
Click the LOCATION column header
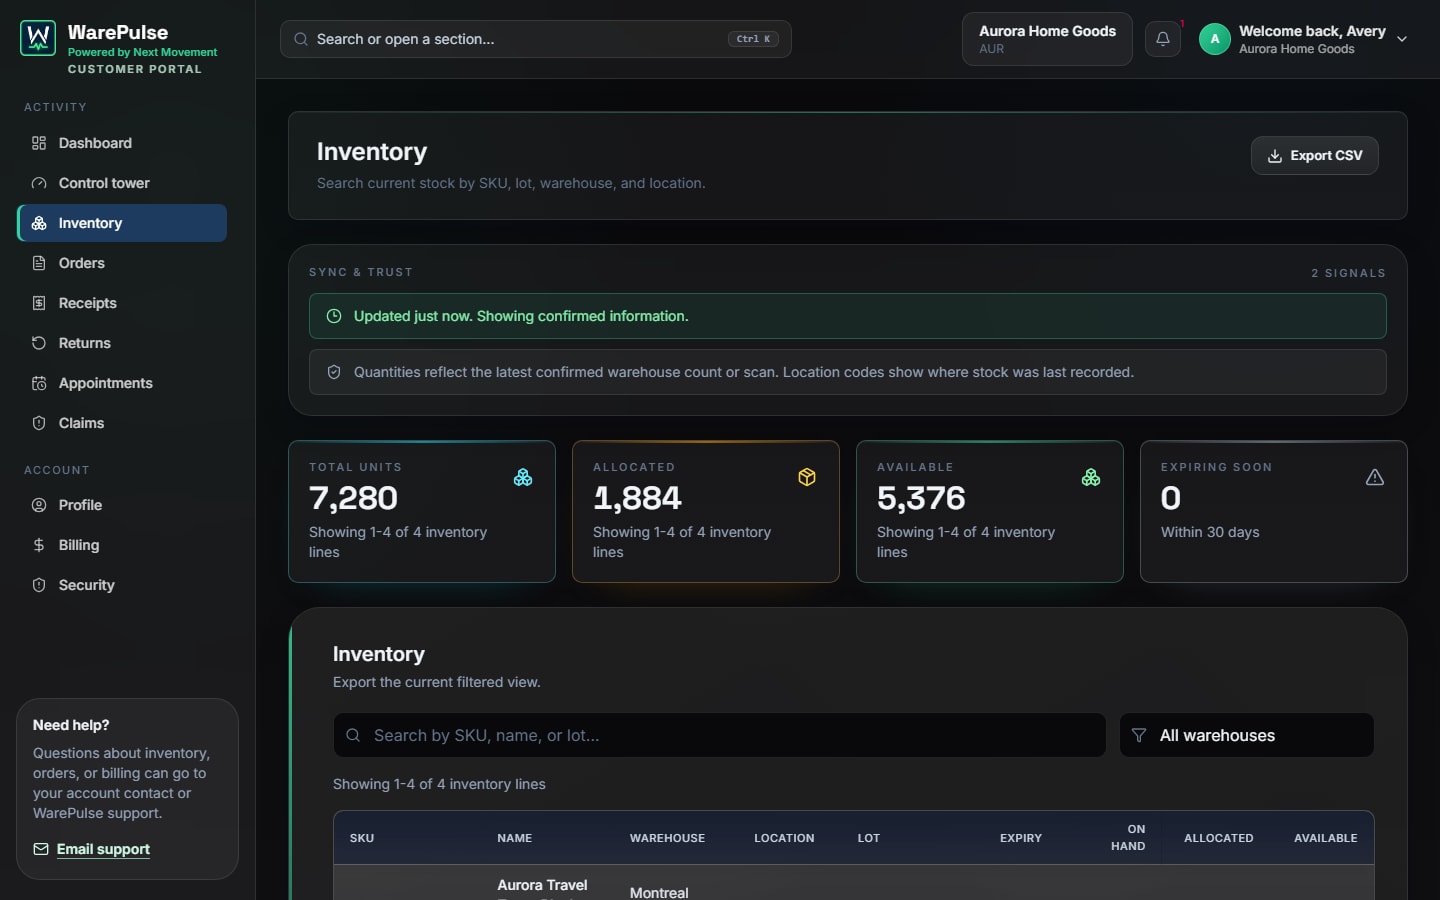pyautogui.click(x=784, y=838)
